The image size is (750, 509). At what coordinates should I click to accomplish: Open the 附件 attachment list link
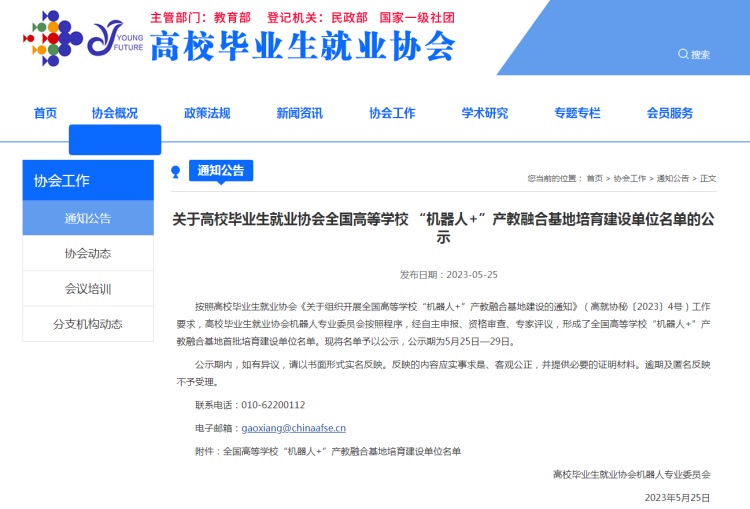pyautogui.click(x=342, y=451)
